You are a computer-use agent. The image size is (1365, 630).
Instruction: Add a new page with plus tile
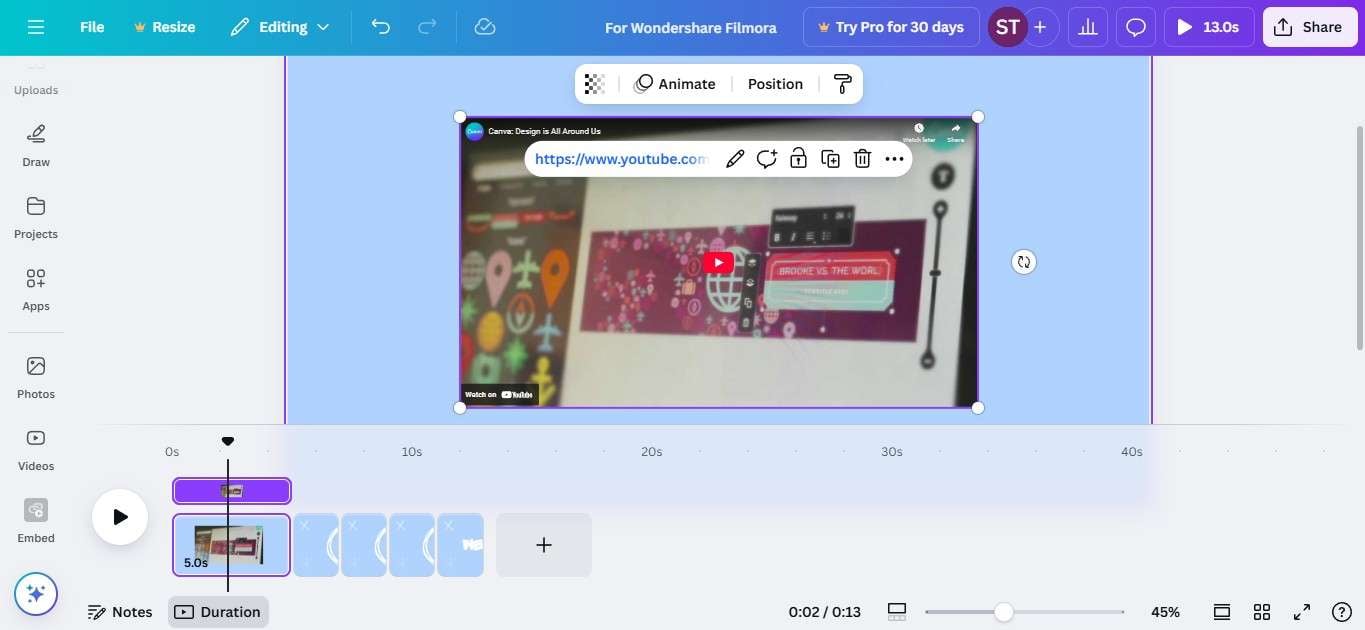[544, 545]
